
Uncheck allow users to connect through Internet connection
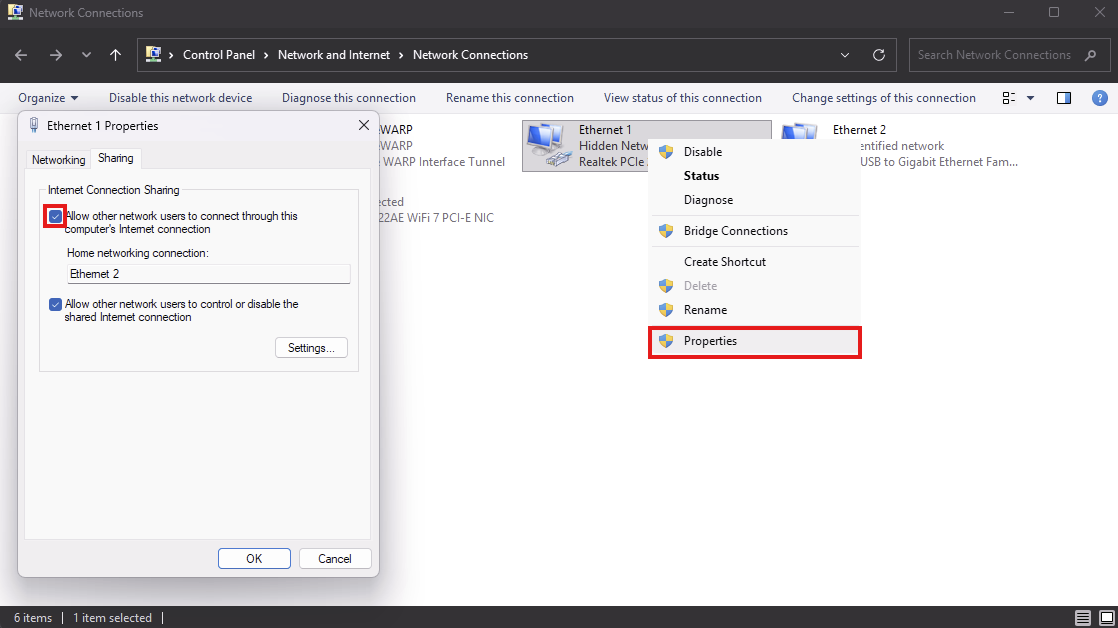point(56,216)
